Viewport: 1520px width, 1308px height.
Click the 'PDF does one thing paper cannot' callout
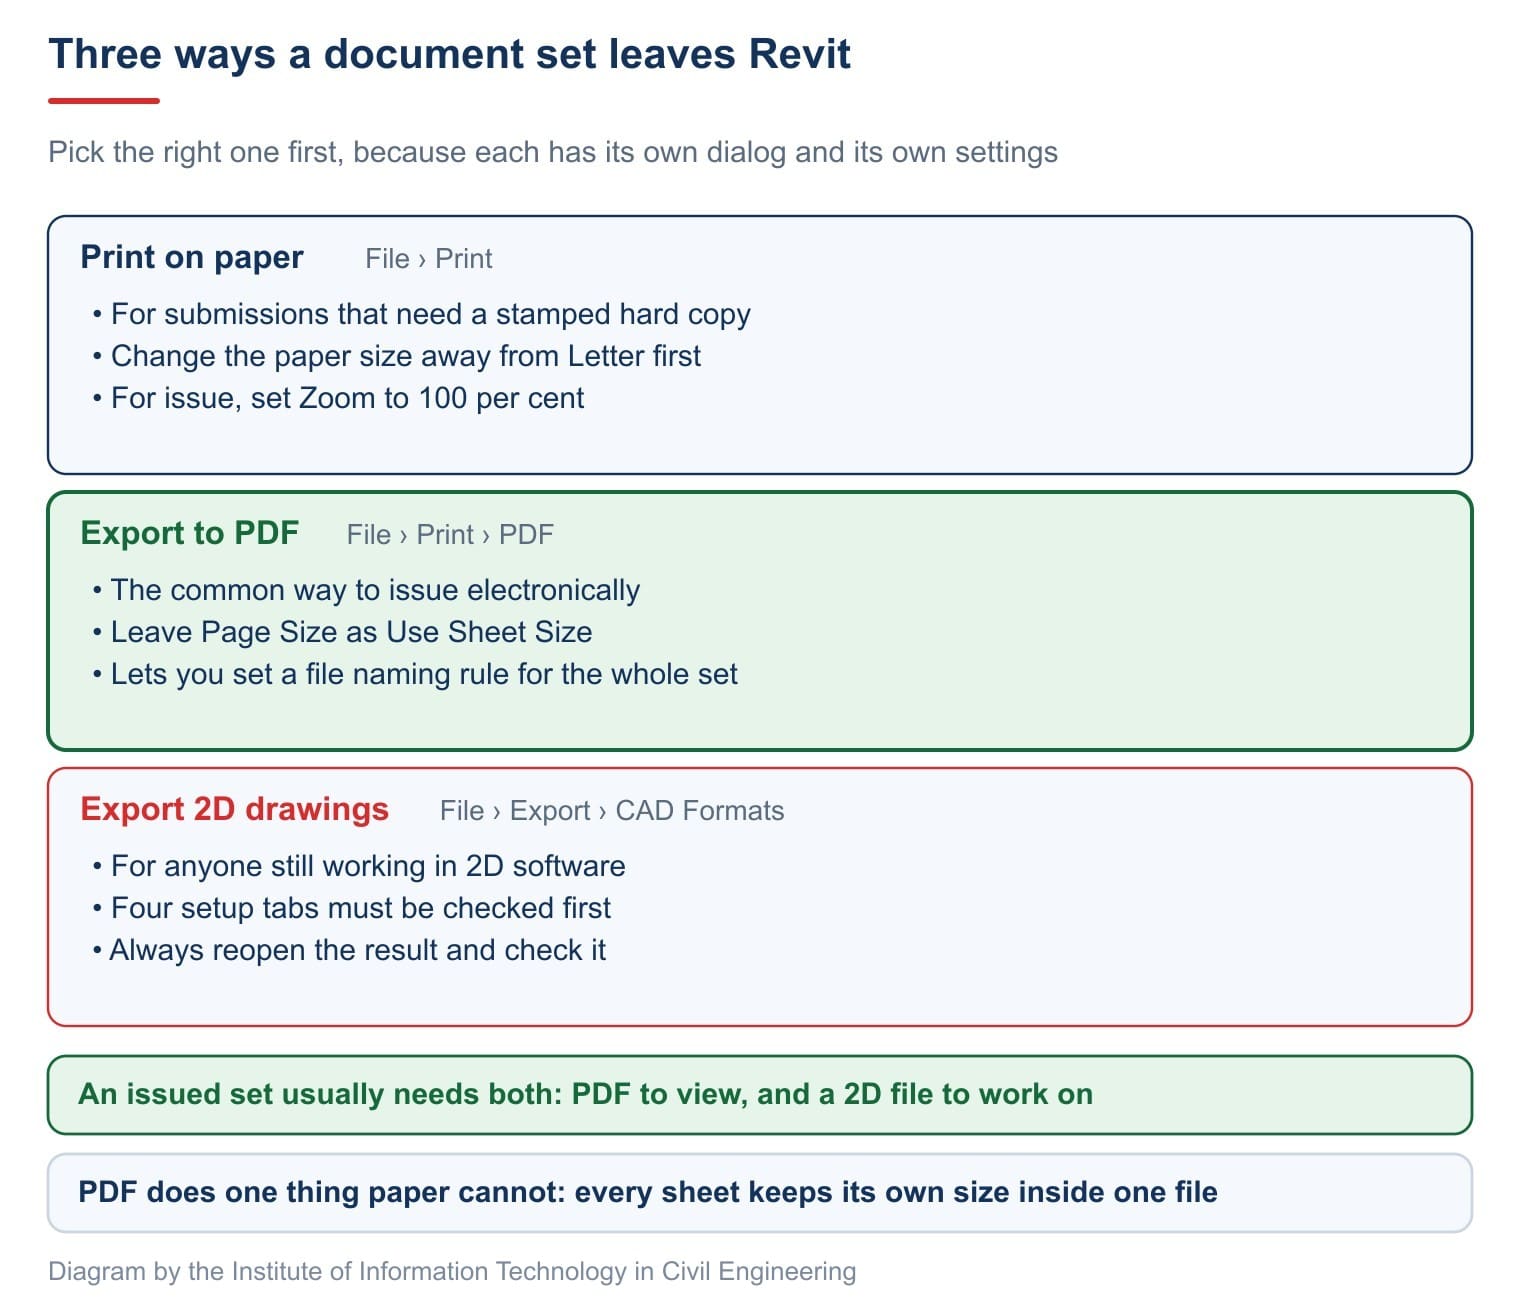(760, 1193)
